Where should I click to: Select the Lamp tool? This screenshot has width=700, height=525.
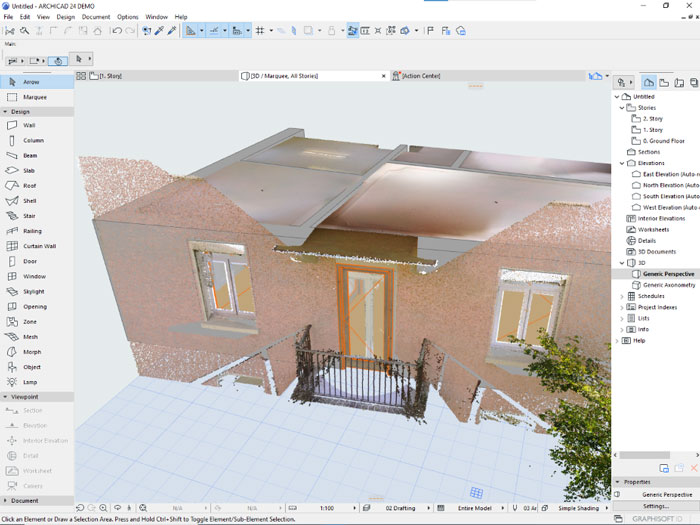pos(37,382)
